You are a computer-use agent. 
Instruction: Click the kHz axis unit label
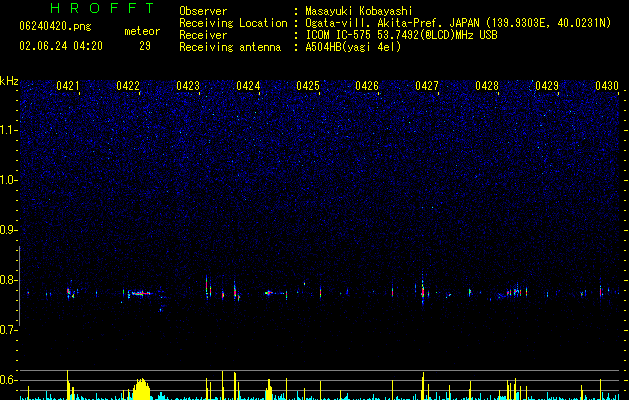[x=9, y=81]
